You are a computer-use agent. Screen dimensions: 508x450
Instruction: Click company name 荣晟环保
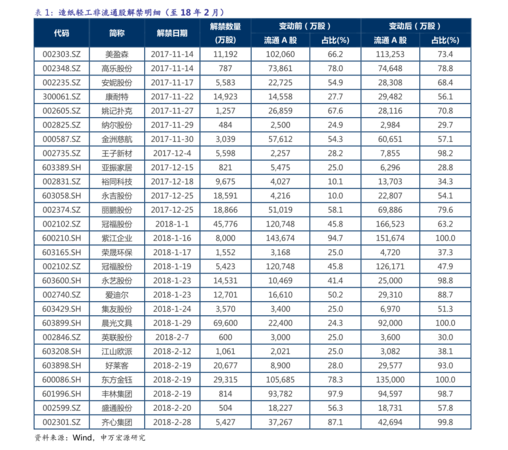coord(117,252)
